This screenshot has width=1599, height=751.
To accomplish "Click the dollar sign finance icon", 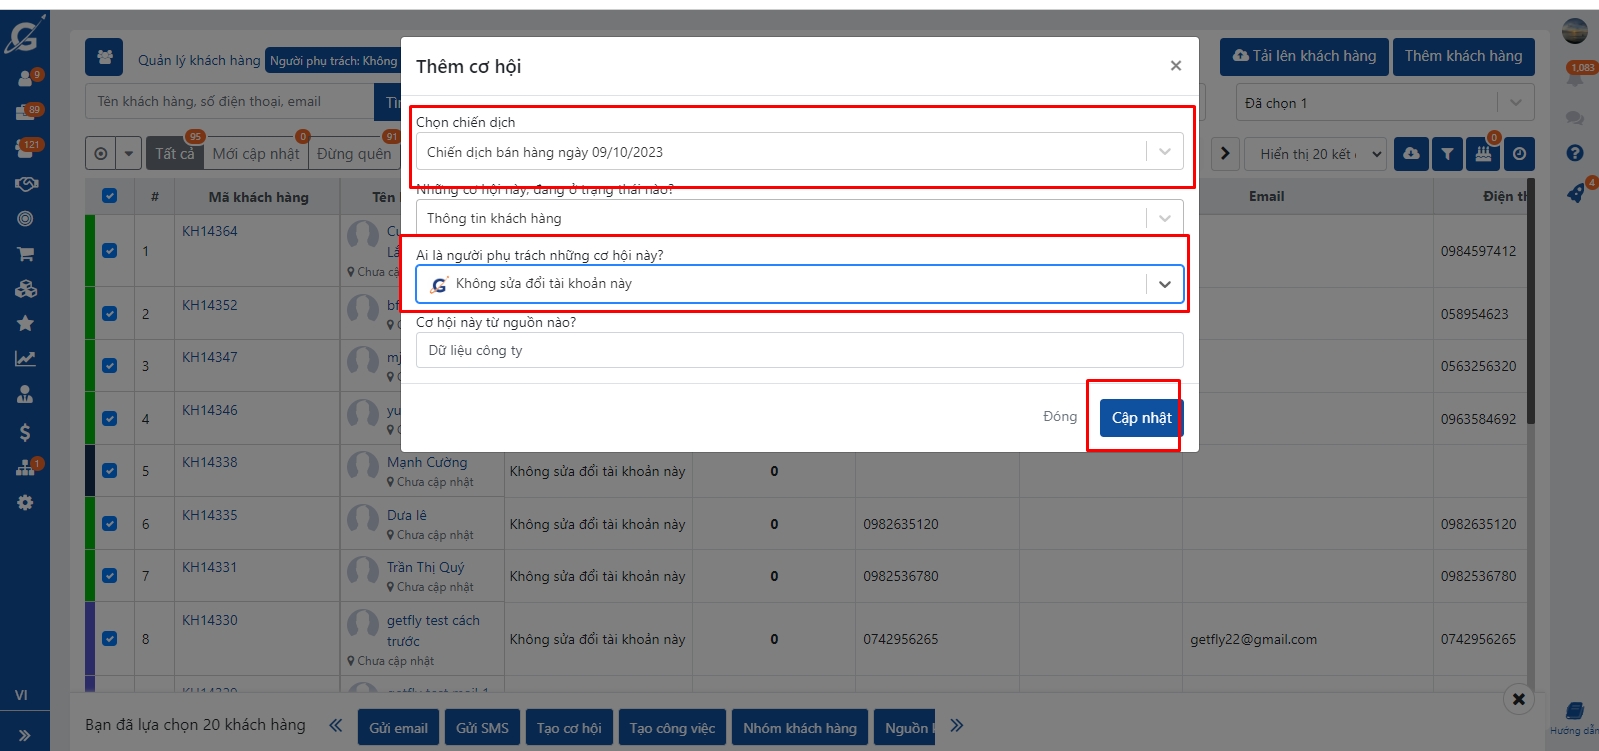I will [25, 432].
